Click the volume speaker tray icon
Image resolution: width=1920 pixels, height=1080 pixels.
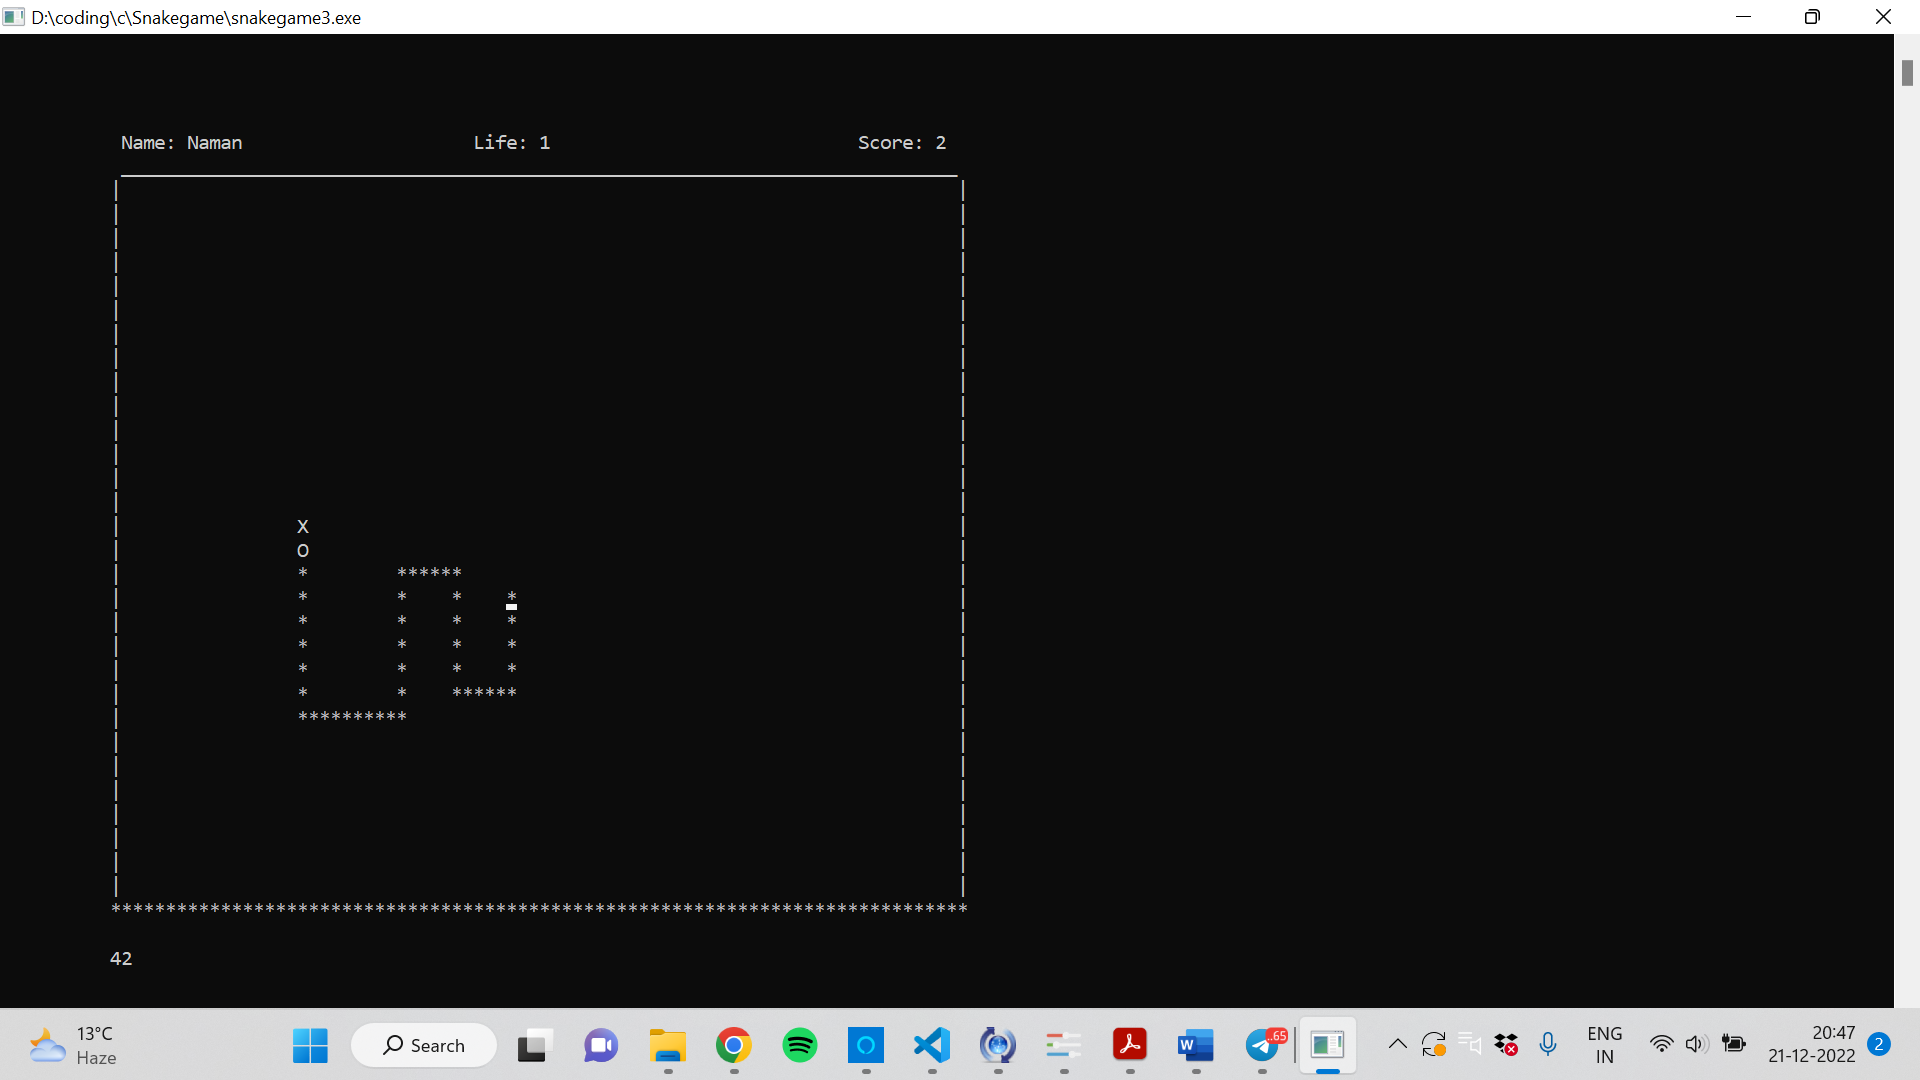1696,1045
